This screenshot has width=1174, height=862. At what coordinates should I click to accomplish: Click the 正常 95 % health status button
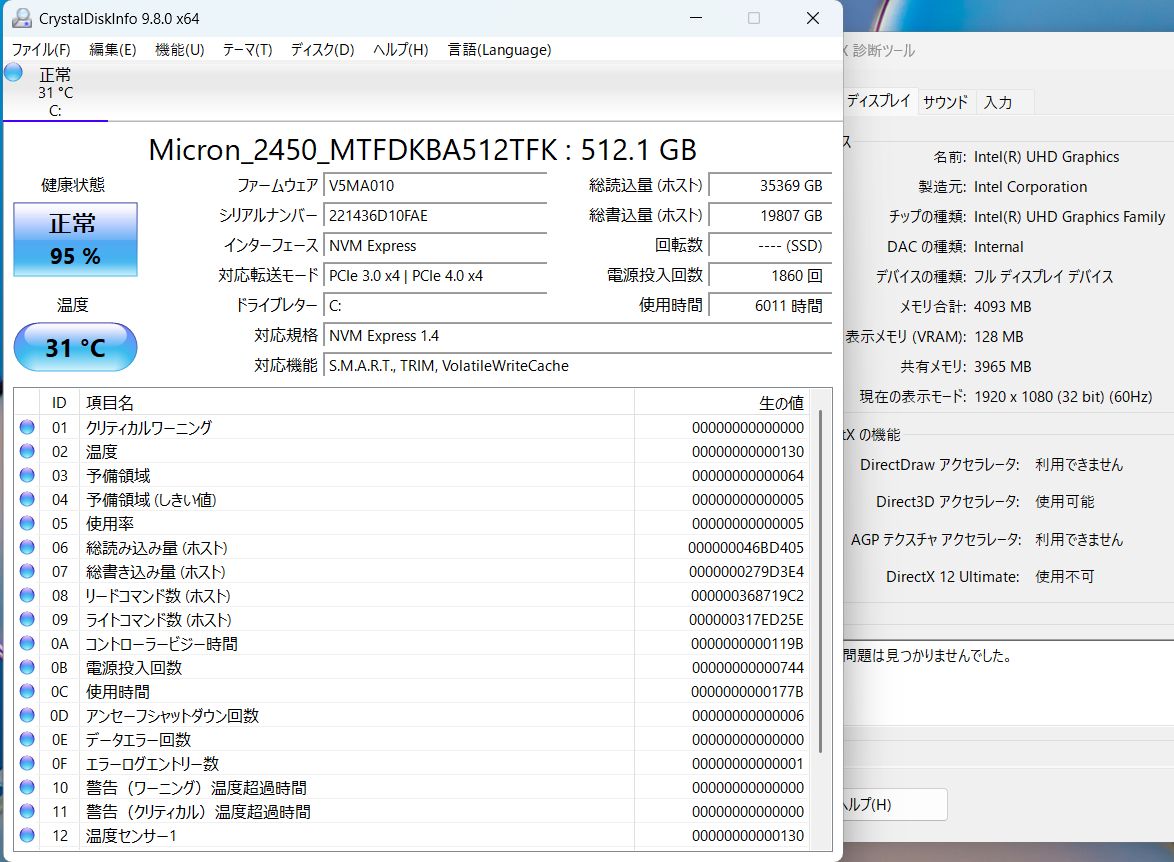tap(76, 240)
